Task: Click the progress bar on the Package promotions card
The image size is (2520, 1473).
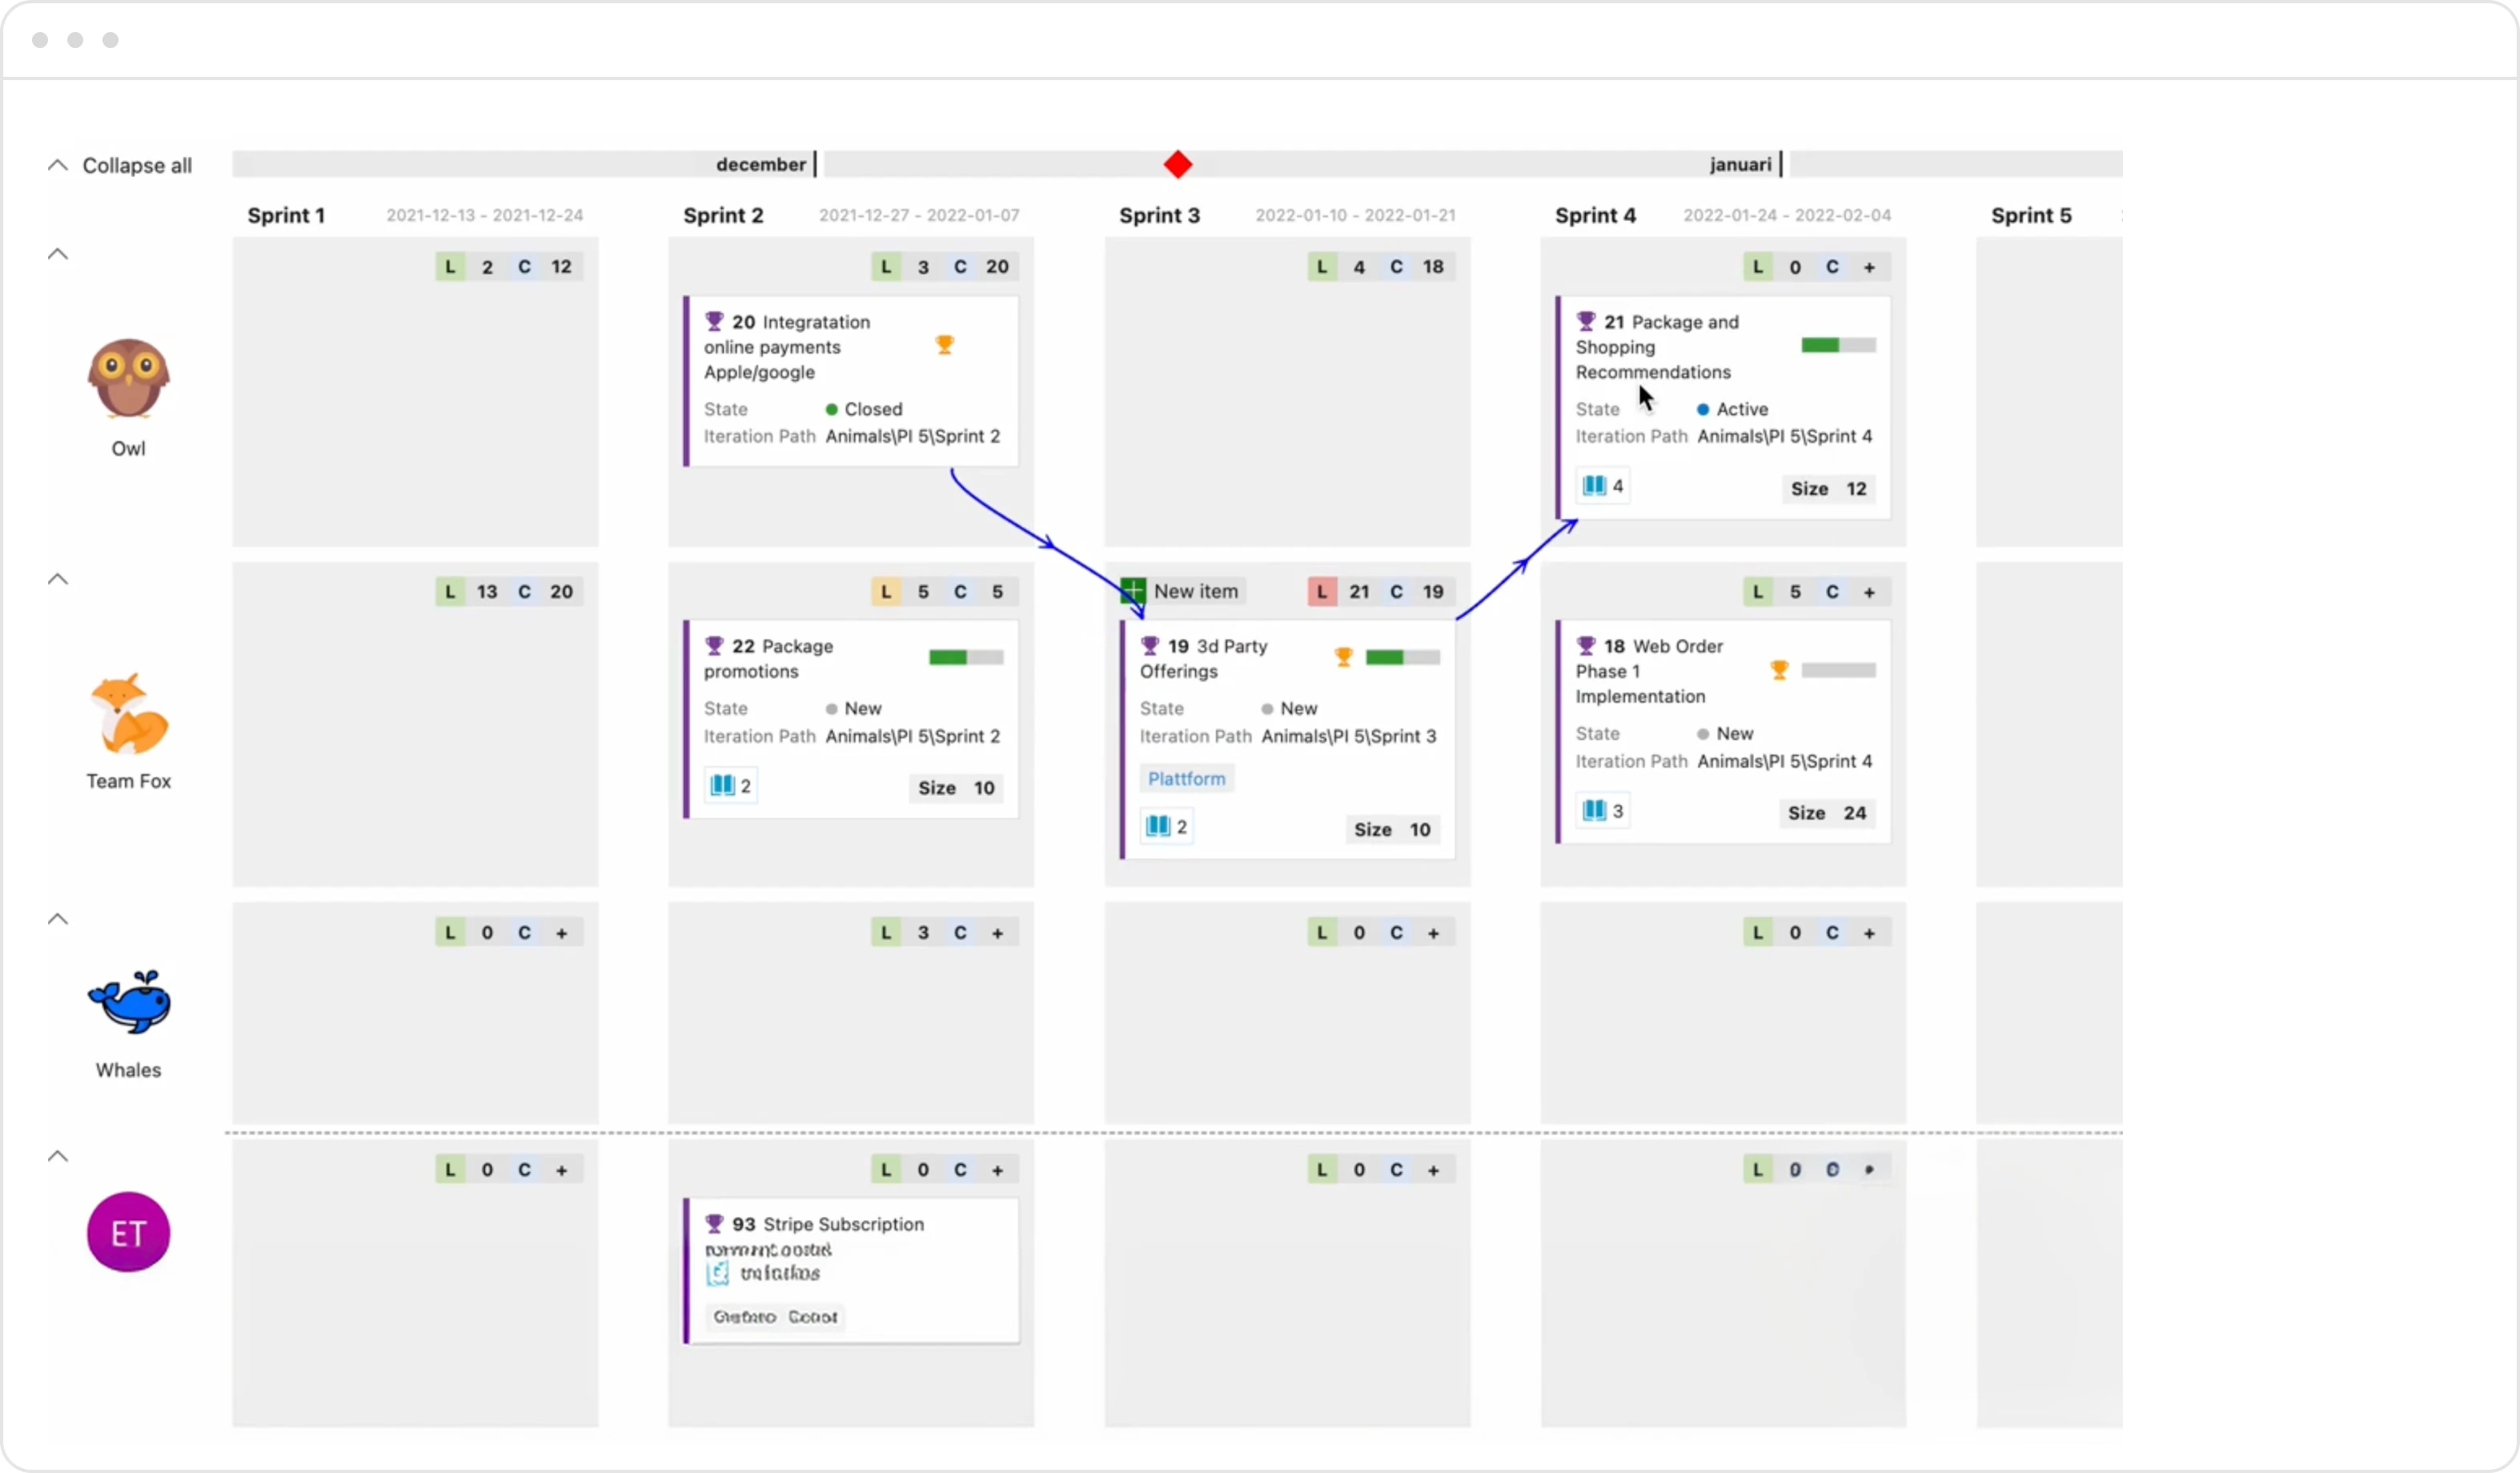Action: coord(966,657)
